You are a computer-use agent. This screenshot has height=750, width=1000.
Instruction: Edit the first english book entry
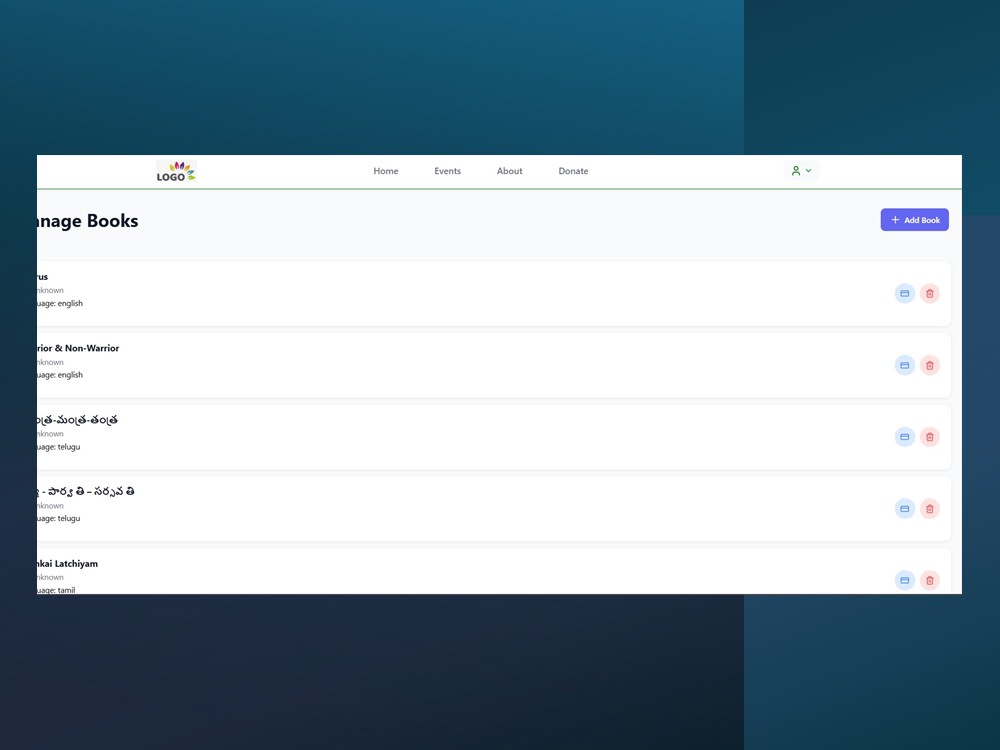[x=904, y=293]
